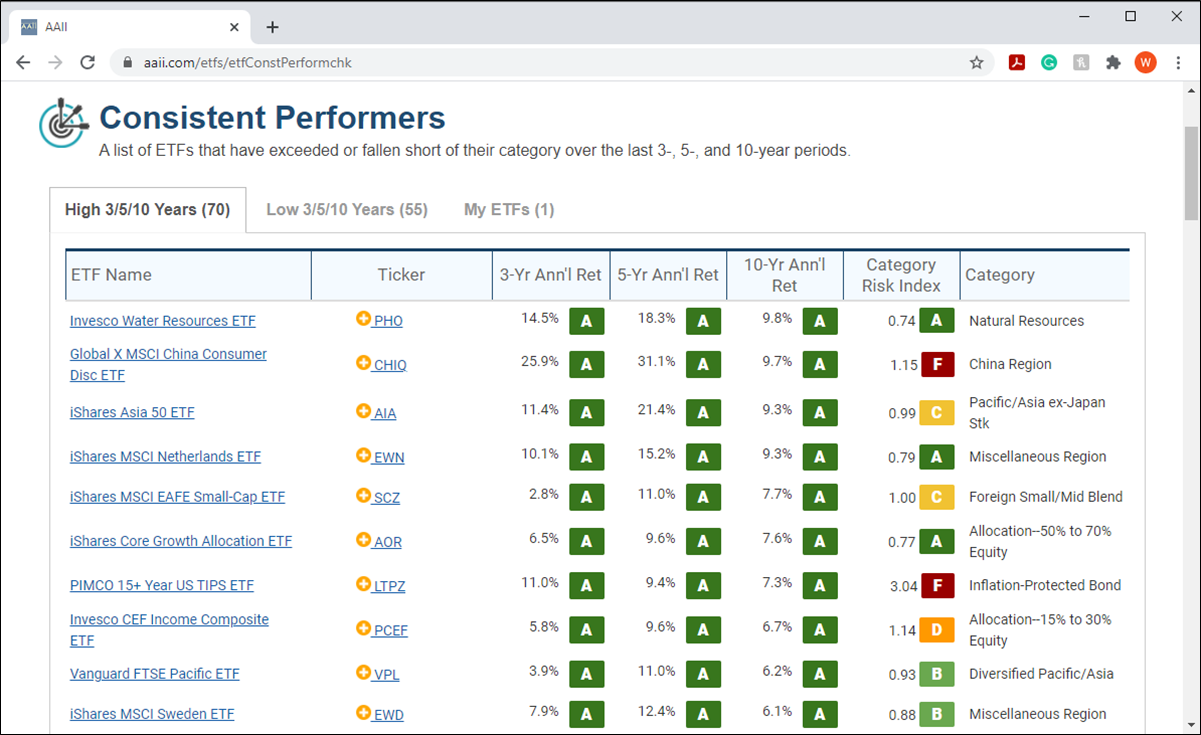
Task: Click the 25.9% 3-year return value
Action: coord(540,362)
